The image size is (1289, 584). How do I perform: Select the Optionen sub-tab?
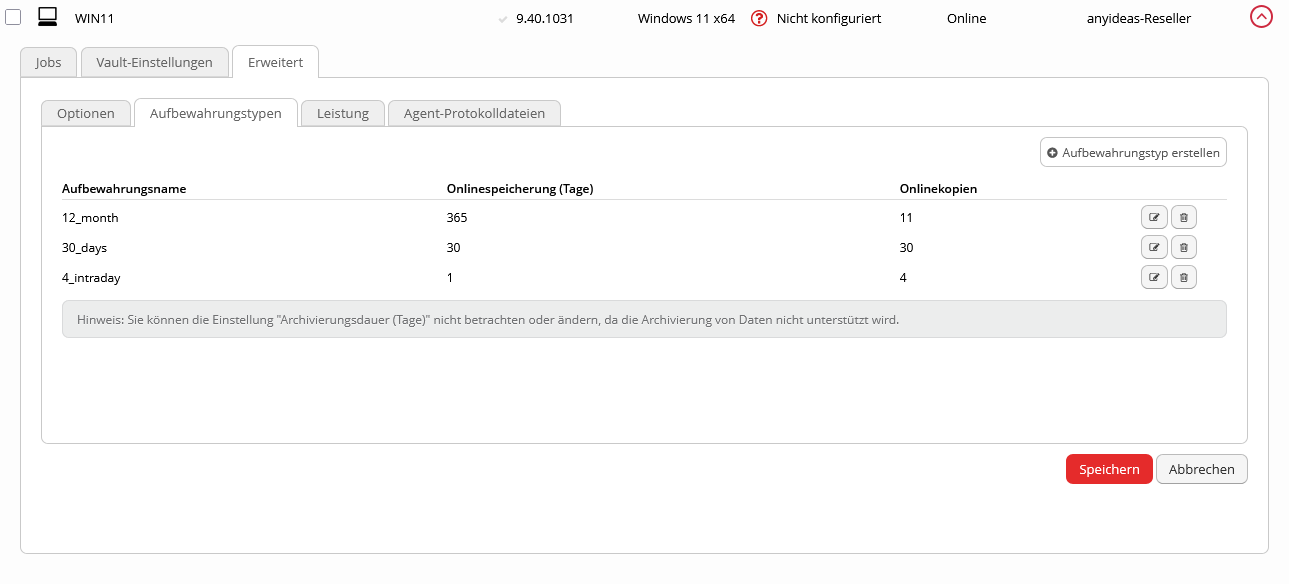(x=86, y=113)
